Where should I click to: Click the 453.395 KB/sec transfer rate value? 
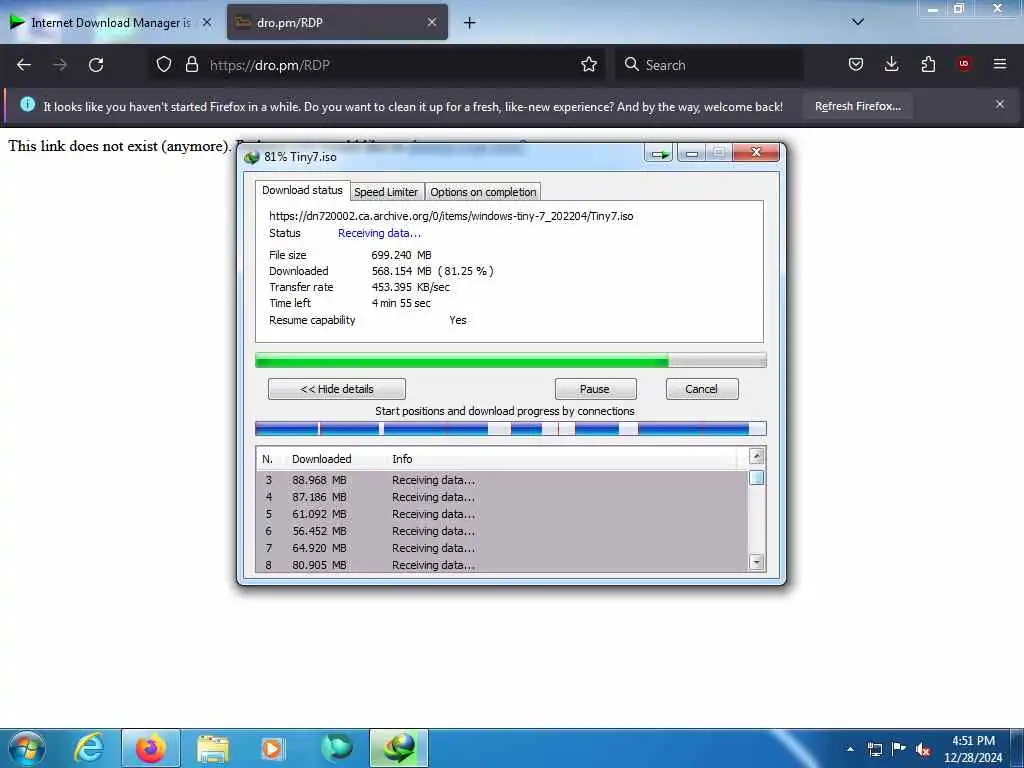tap(411, 287)
